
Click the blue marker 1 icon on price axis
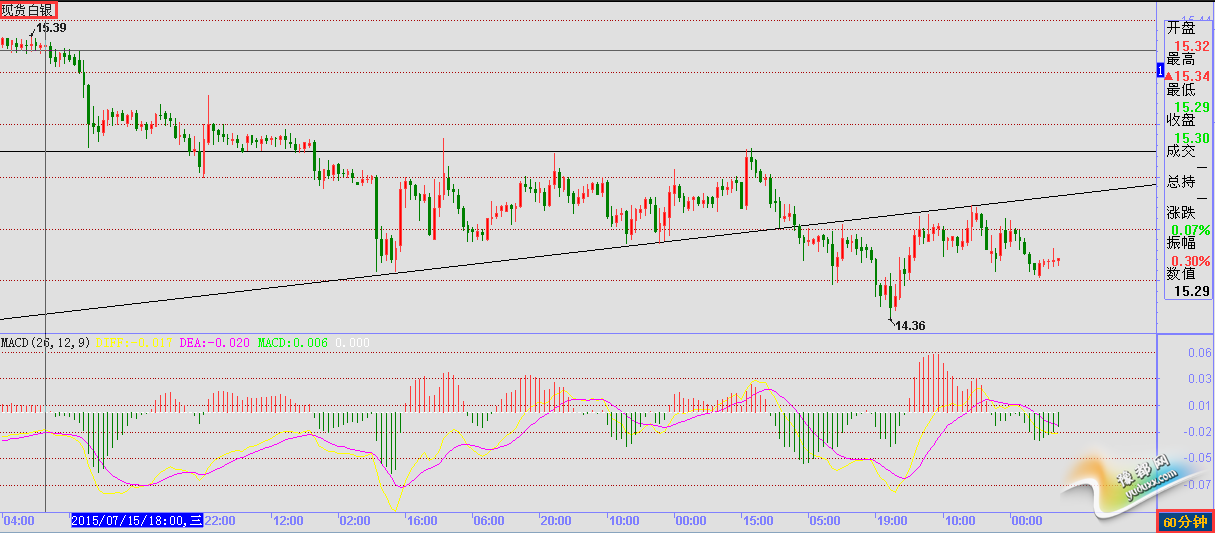1160,70
